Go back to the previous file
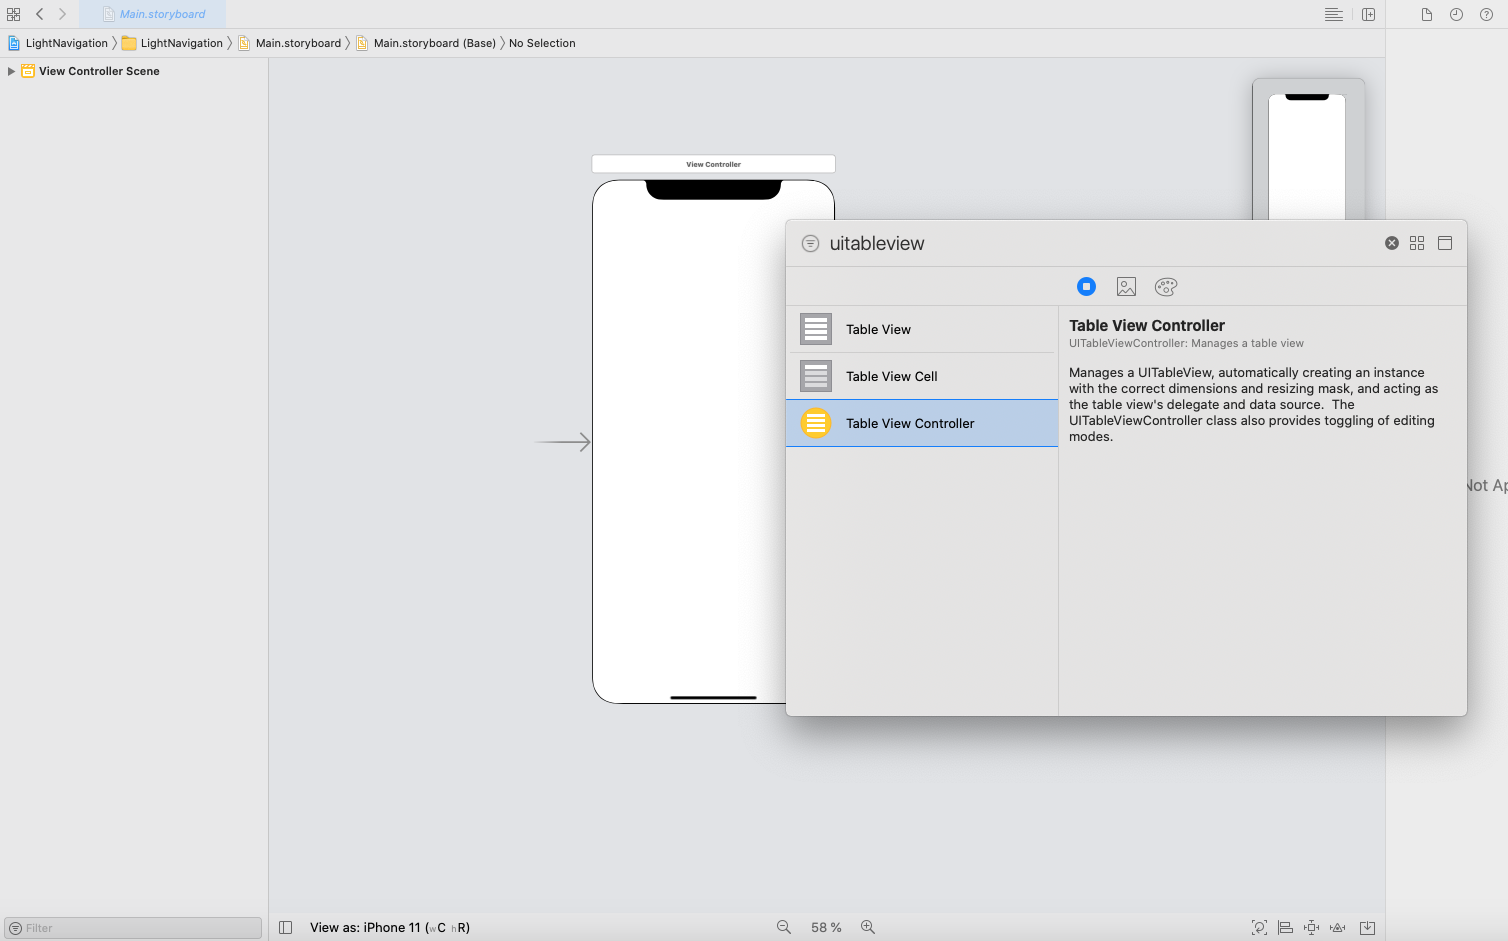Screen dimensions: 1508x941 coord(40,14)
